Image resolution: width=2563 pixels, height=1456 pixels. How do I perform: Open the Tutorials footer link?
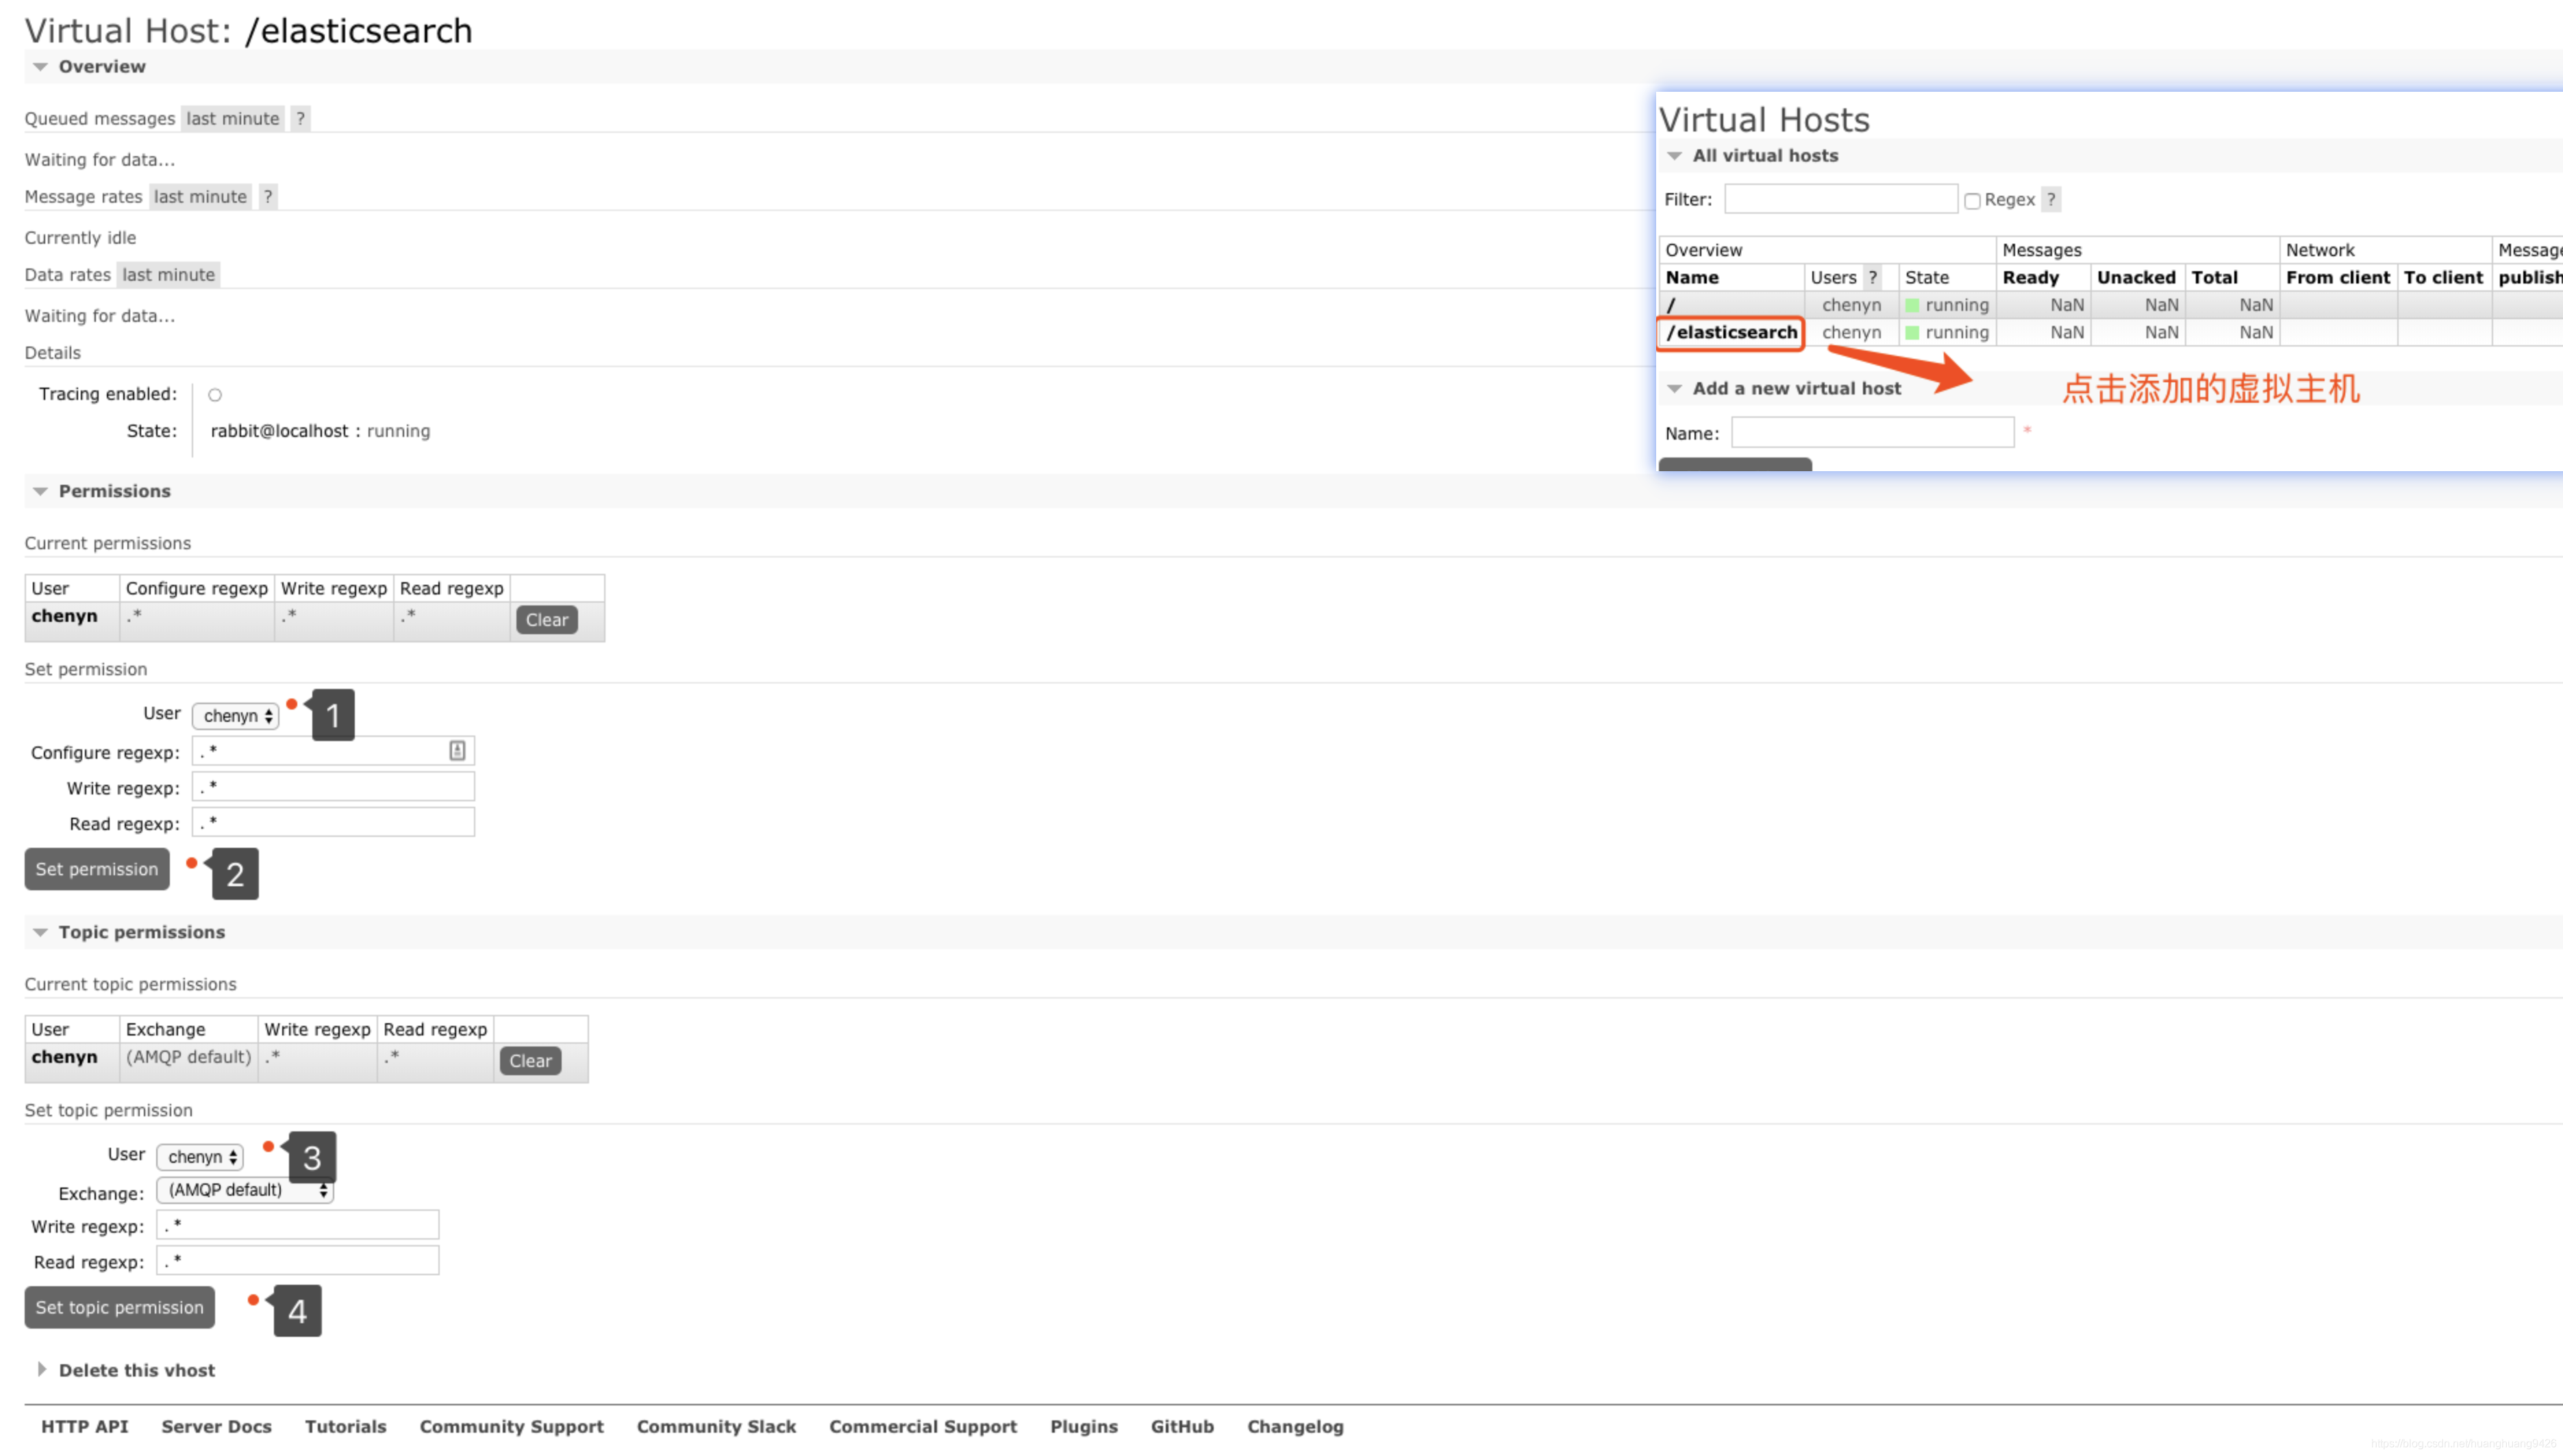pyautogui.click(x=346, y=1426)
